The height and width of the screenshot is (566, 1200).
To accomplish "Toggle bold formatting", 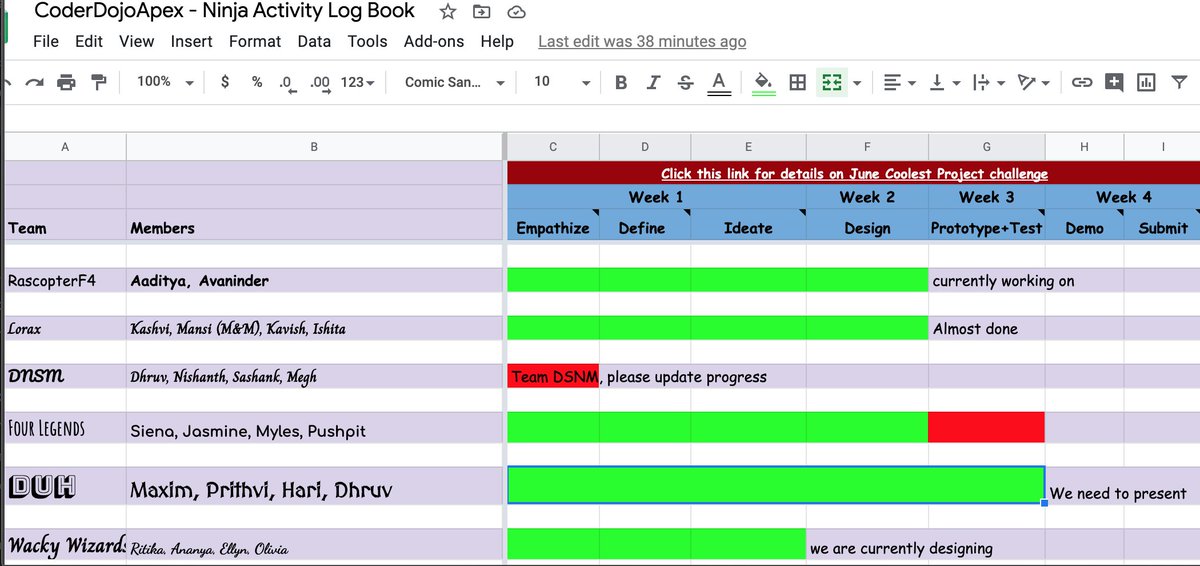I will click(621, 82).
